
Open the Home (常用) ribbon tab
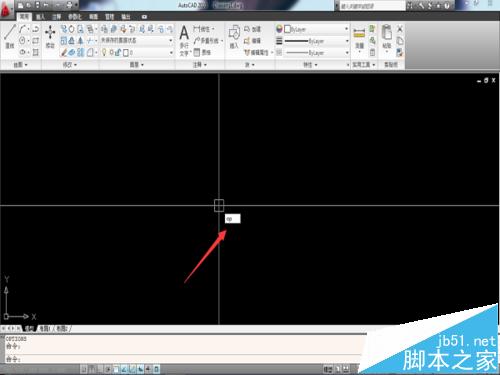(x=24, y=17)
